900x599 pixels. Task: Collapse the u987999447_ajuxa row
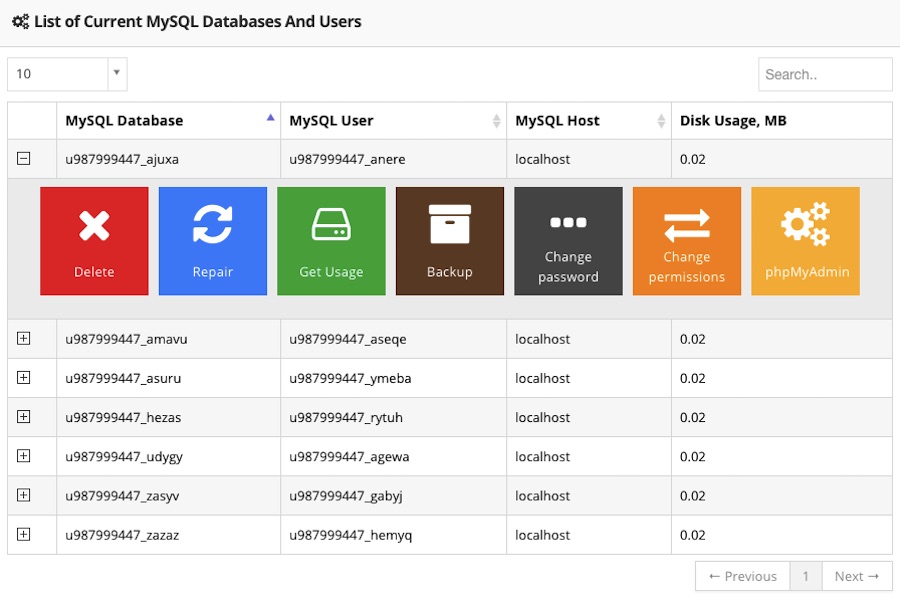coord(24,158)
